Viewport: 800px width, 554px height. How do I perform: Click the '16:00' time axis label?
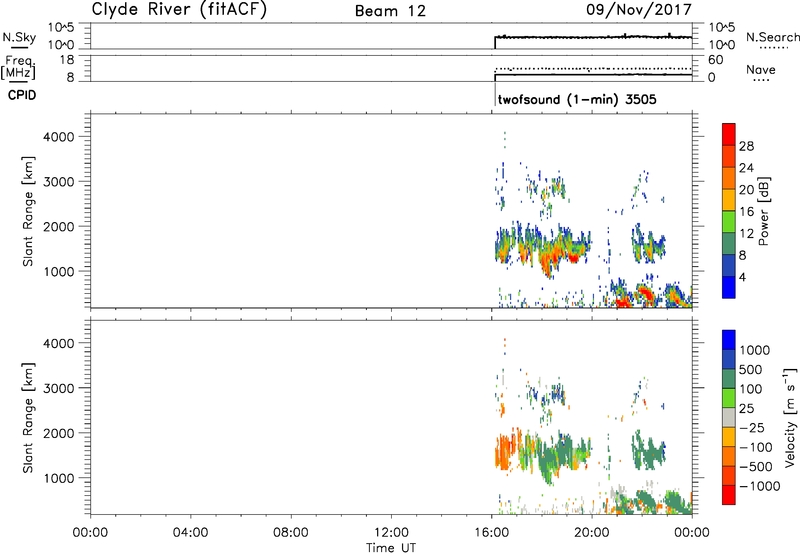tap(491, 533)
